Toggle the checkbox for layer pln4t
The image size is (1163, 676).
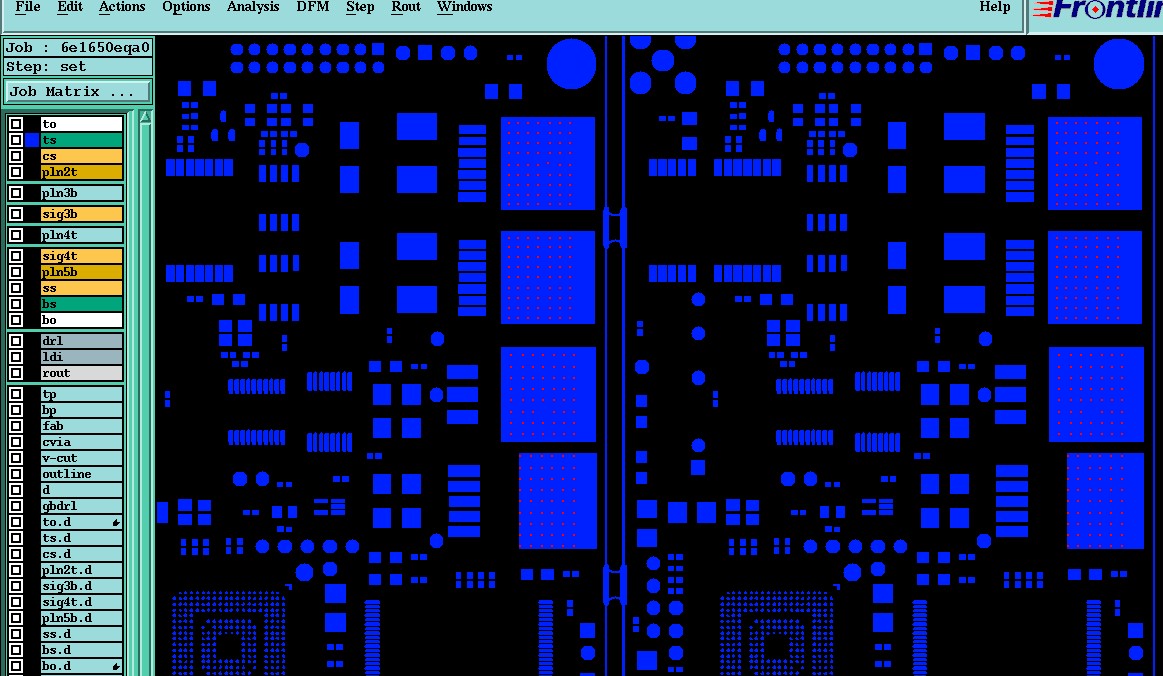click(x=16, y=234)
